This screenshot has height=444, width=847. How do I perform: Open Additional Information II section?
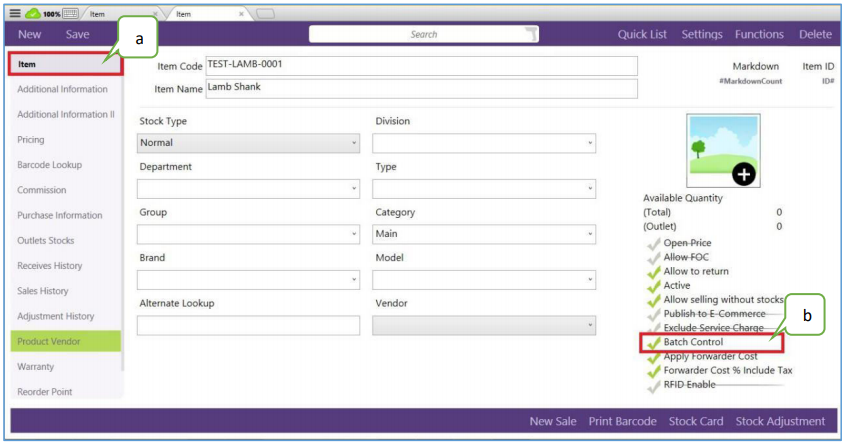(65, 115)
